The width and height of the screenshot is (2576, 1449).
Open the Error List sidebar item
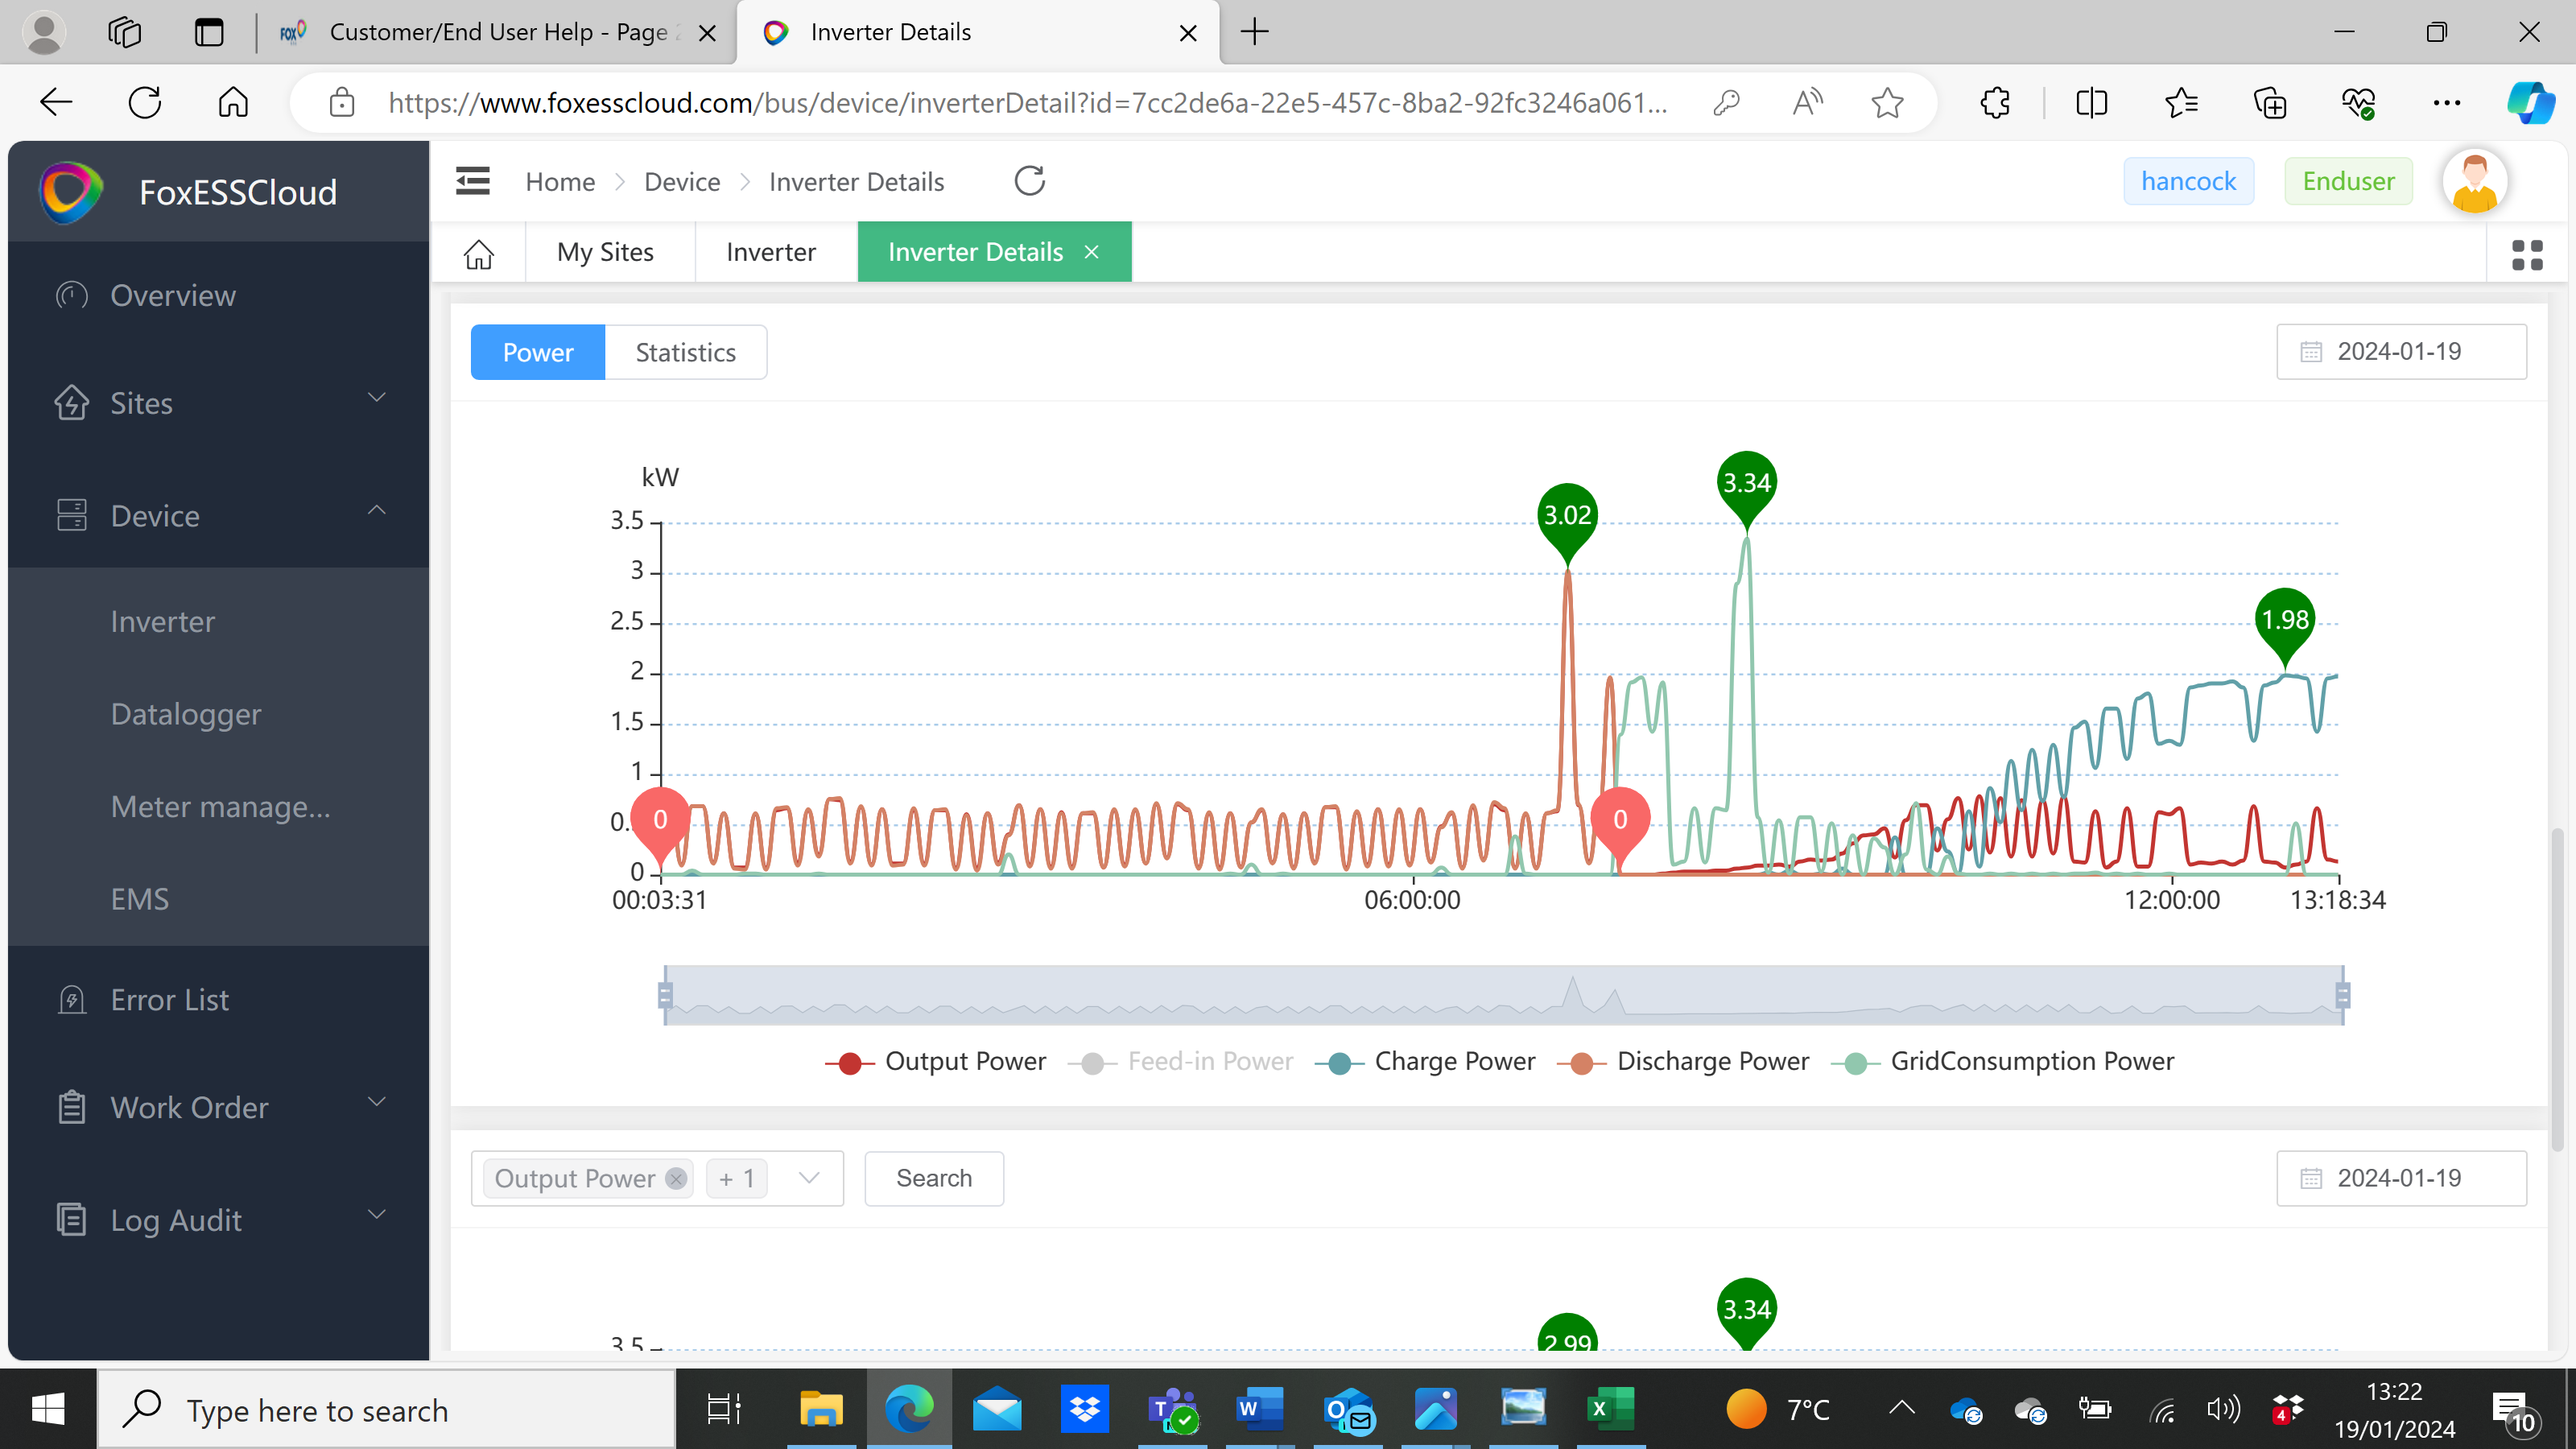click(x=169, y=999)
